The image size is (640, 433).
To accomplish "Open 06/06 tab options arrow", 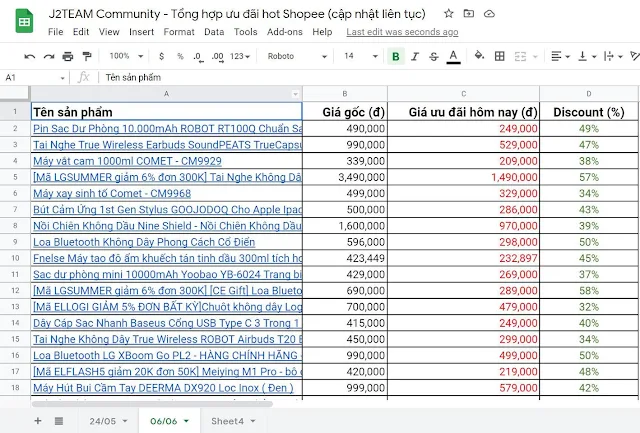I will (x=187, y=421).
